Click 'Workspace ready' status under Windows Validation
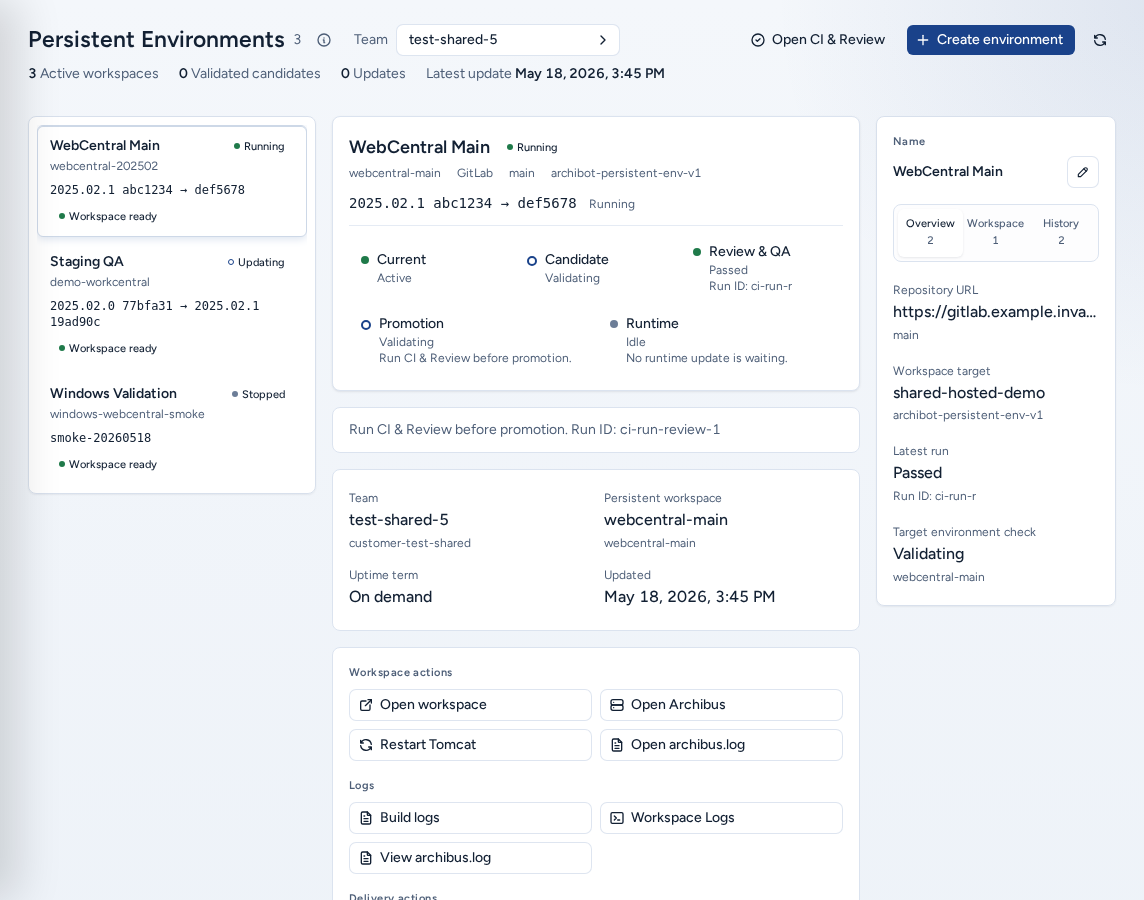The height and width of the screenshot is (900, 1144). (108, 465)
